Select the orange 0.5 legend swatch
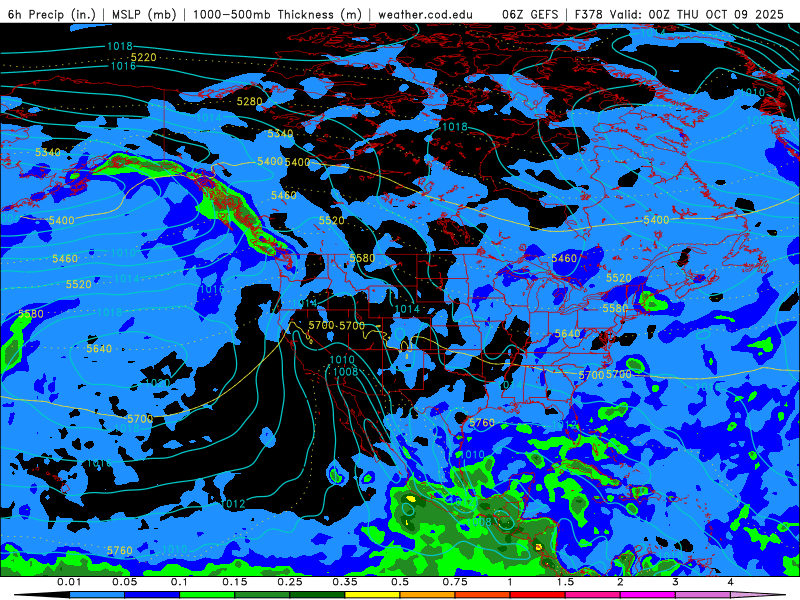The height and width of the screenshot is (600, 800). coord(428,595)
